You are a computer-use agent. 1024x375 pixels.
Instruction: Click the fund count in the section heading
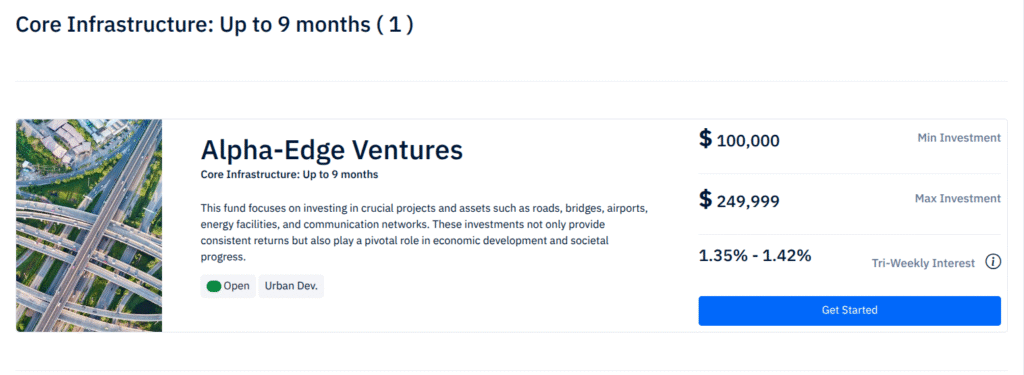pyautogui.click(x=394, y=25)
